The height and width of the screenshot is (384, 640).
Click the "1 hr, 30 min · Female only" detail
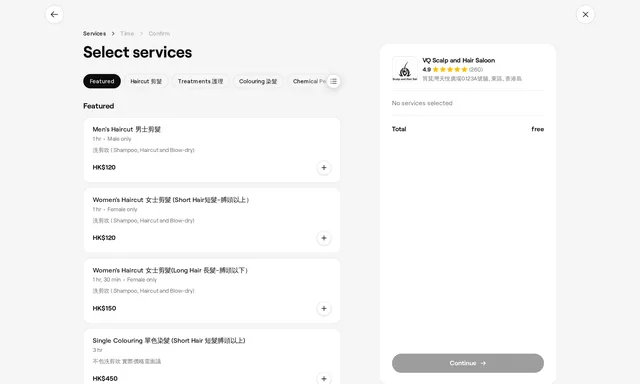(x=124, y=280)
